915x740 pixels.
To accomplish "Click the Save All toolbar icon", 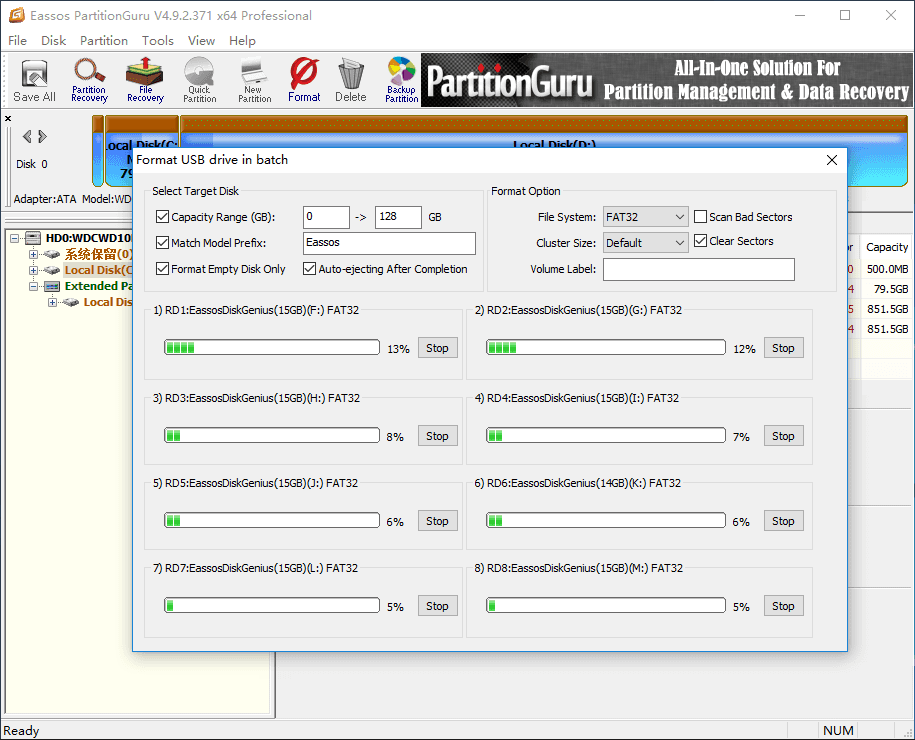I will pos(34,81).
